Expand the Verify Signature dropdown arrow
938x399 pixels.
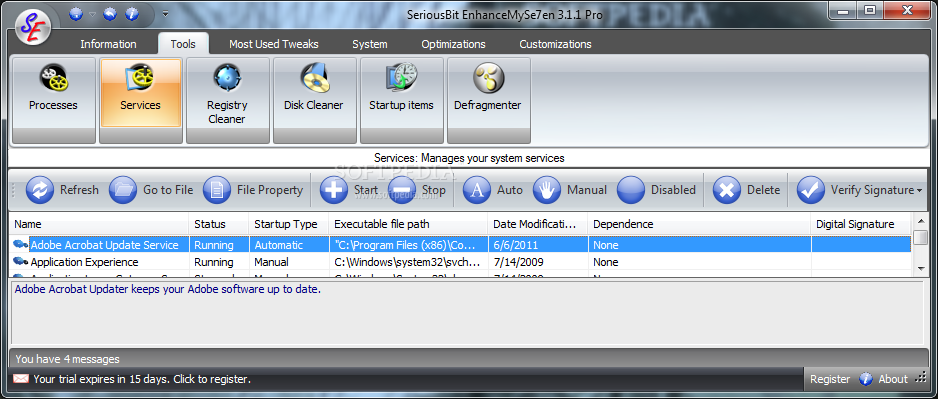click(919, 191)
